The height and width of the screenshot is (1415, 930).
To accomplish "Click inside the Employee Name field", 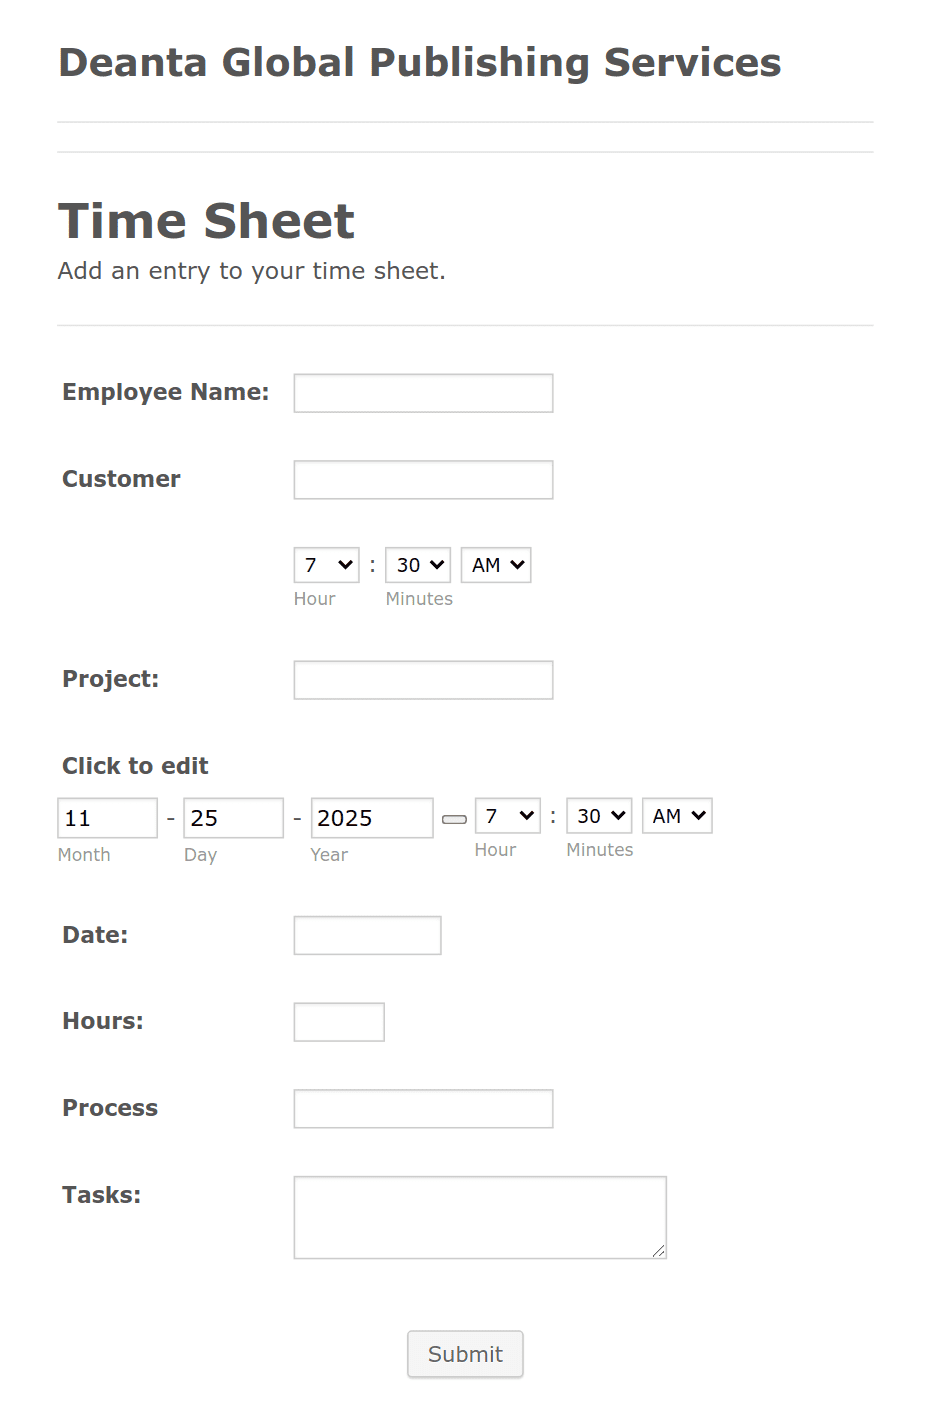I will [x=422, y=392].
